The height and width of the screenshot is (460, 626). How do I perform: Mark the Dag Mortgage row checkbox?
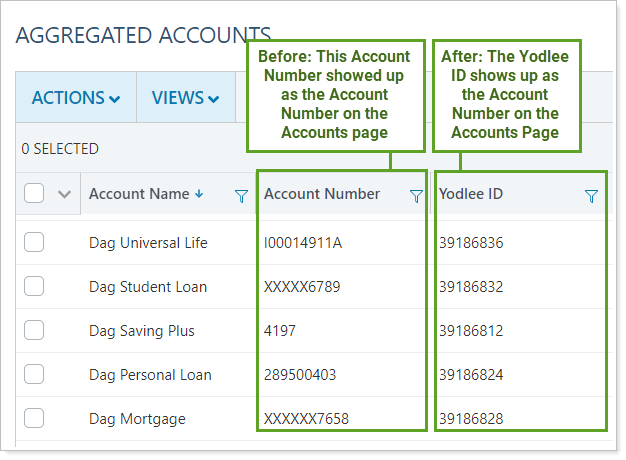pyautogui.click(x=34, y=419)
